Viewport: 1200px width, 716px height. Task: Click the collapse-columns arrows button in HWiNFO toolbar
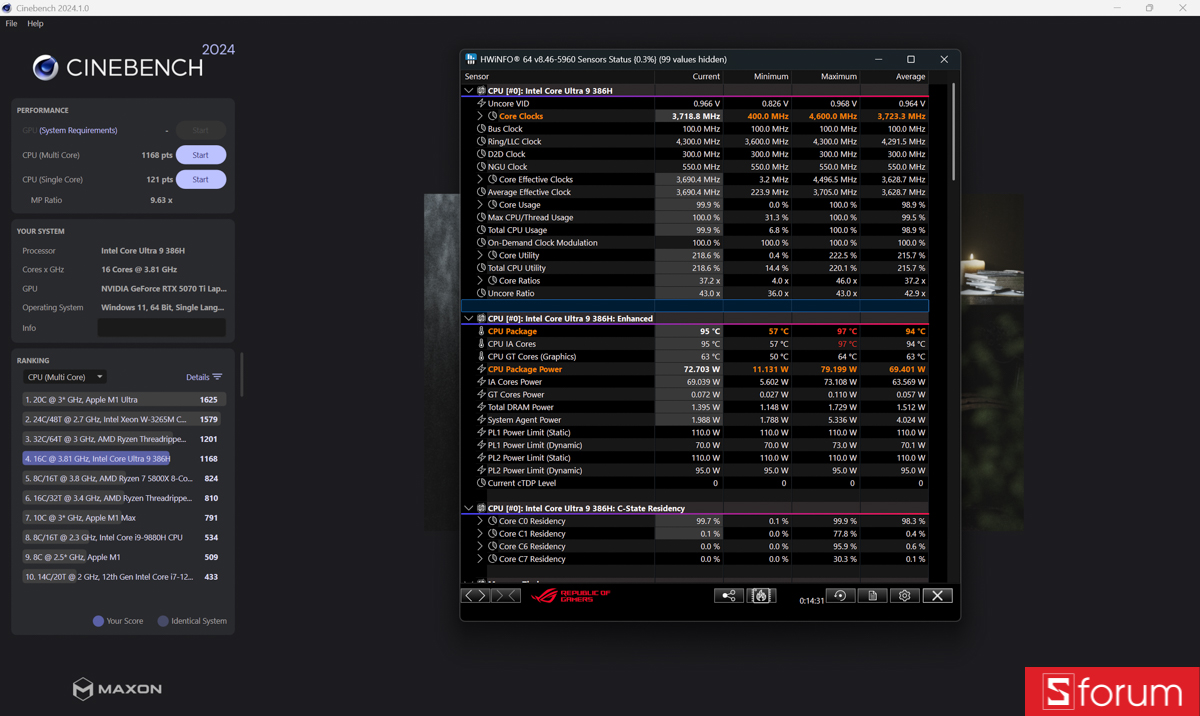(x=506, y=596)
